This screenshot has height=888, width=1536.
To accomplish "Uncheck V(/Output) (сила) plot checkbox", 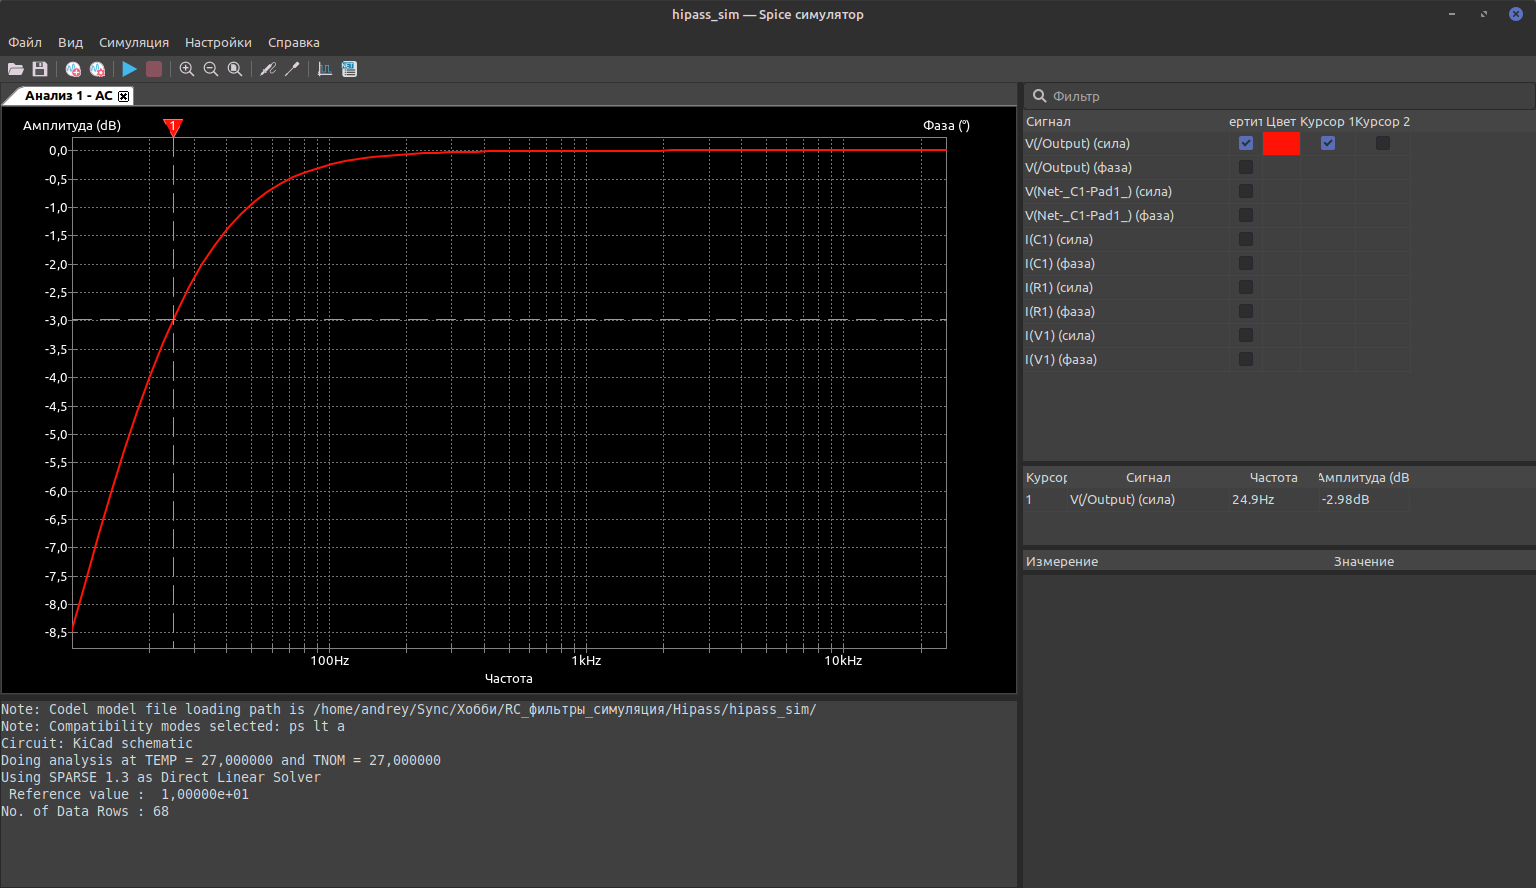I will (1246, 143).
